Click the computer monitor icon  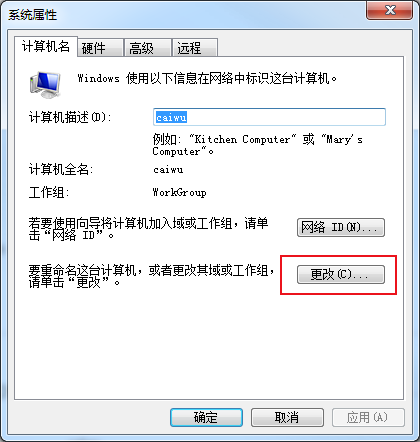[45, 85]
